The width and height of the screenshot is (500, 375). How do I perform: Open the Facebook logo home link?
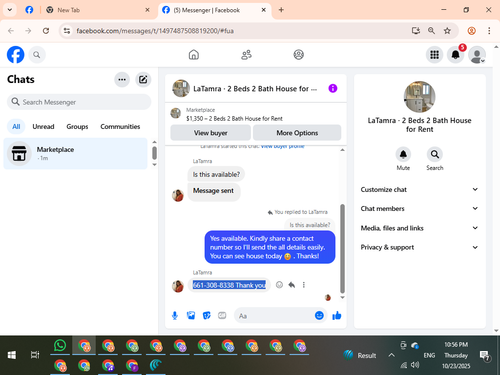point(16,55)
